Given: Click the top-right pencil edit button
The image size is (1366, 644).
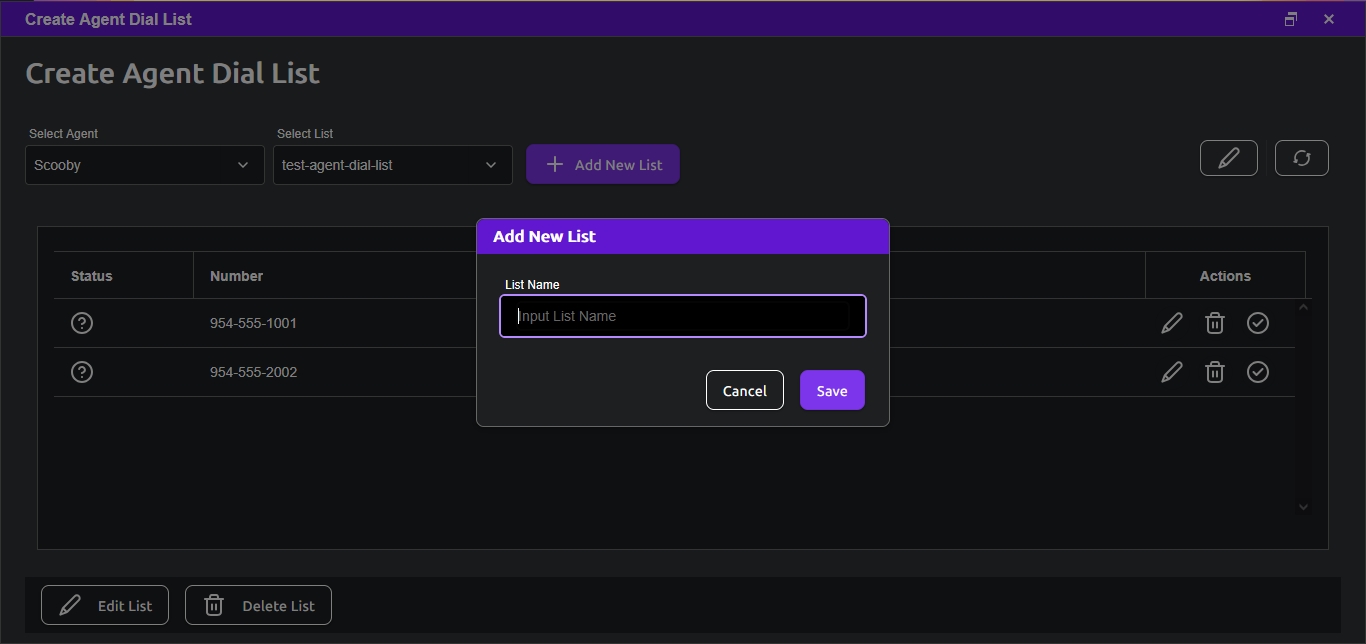Looking at the screenshot, I should (1229, 158).
